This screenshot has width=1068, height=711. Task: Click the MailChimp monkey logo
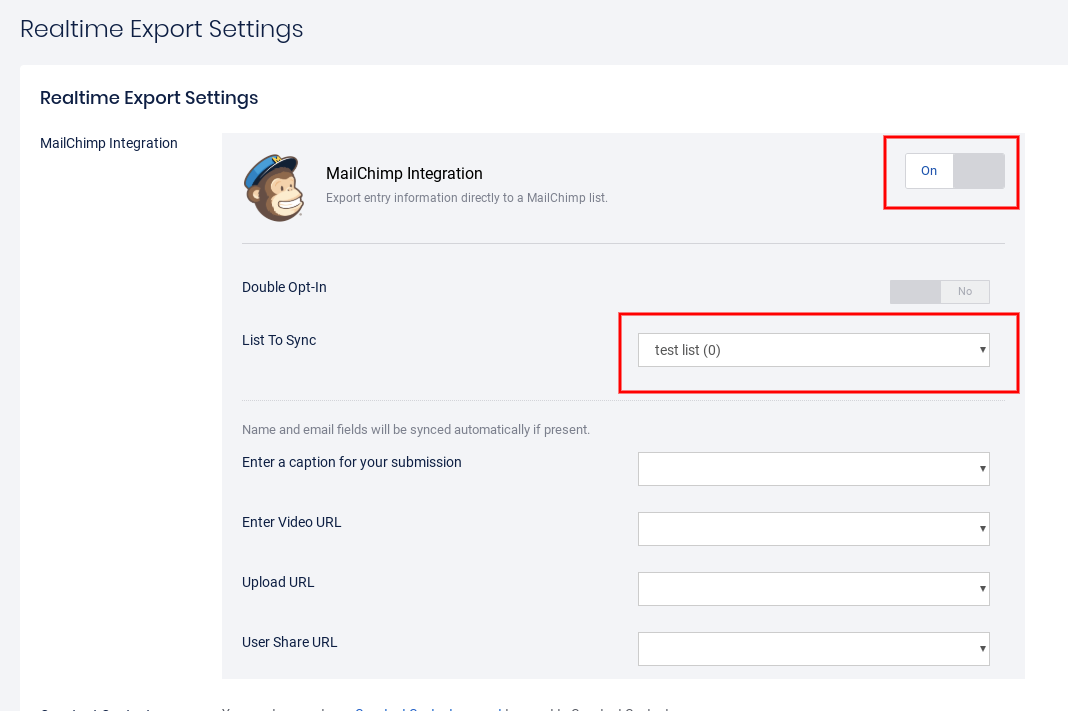click(x=273, y=187)
